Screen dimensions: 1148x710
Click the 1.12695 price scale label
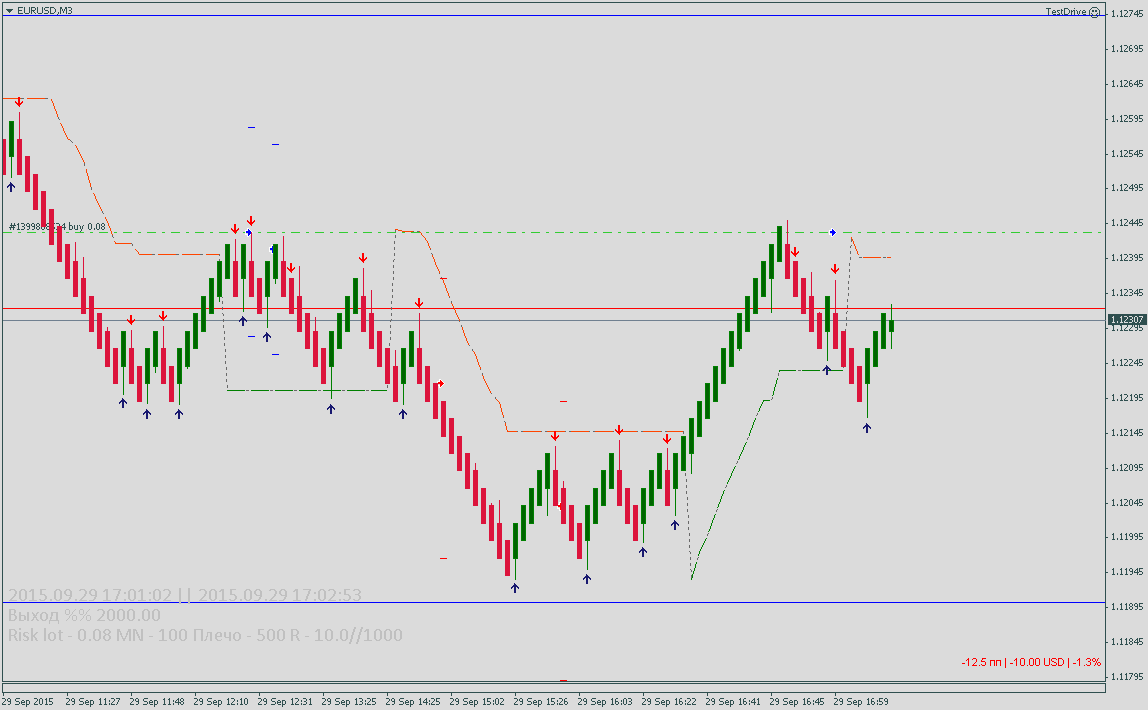pos(1127,49)
